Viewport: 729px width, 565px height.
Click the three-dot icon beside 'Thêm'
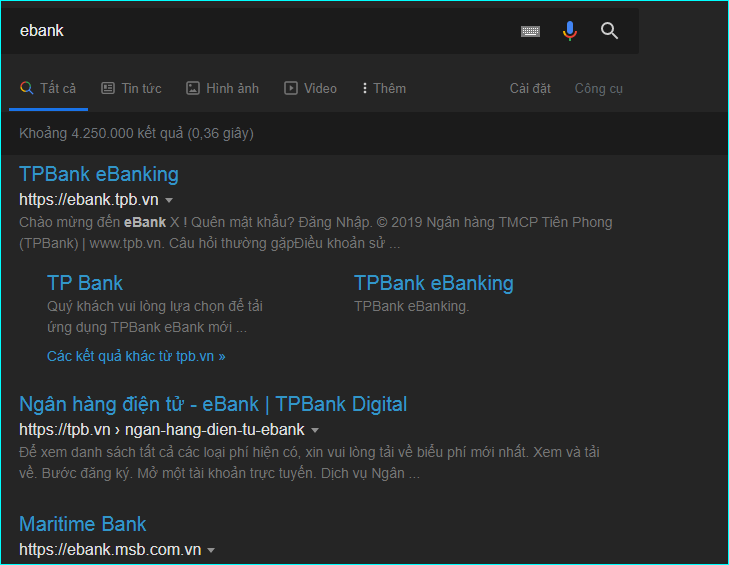(364, 88)
